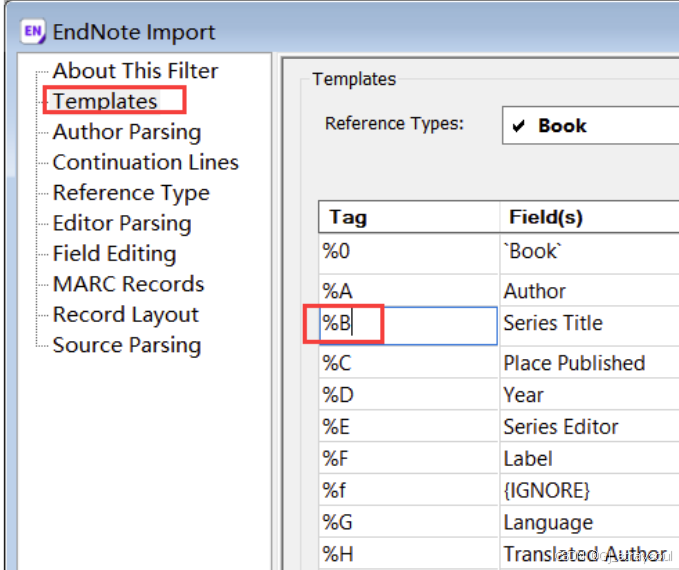Click the %B tag input field
The image size is (679, 570).
coord(408,326)
